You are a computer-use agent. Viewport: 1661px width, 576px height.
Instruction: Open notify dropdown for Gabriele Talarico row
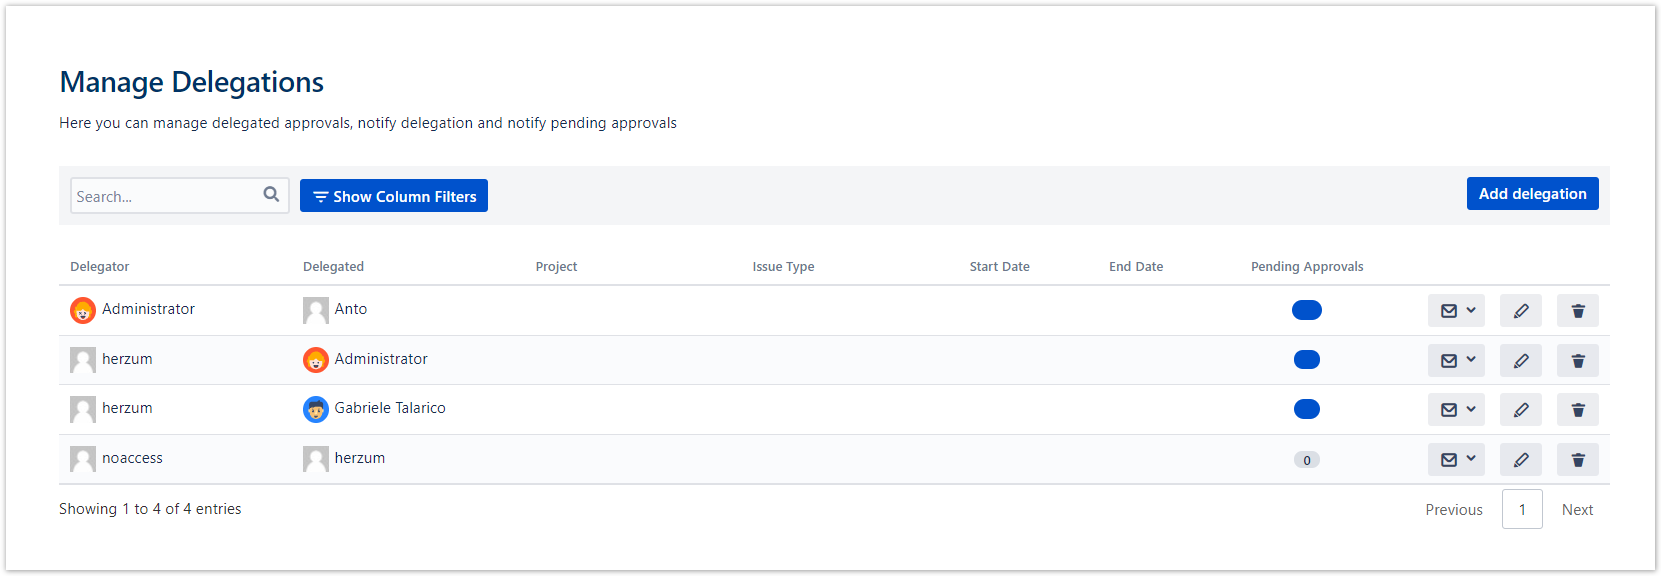coord(1456,410)
